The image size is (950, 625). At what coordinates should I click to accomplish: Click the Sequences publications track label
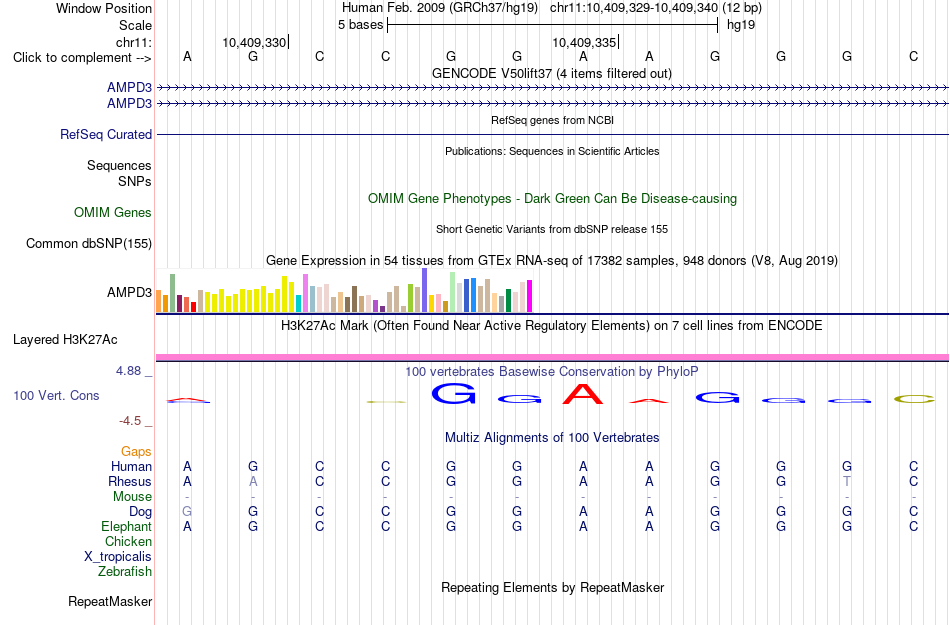tap(119, 165)
